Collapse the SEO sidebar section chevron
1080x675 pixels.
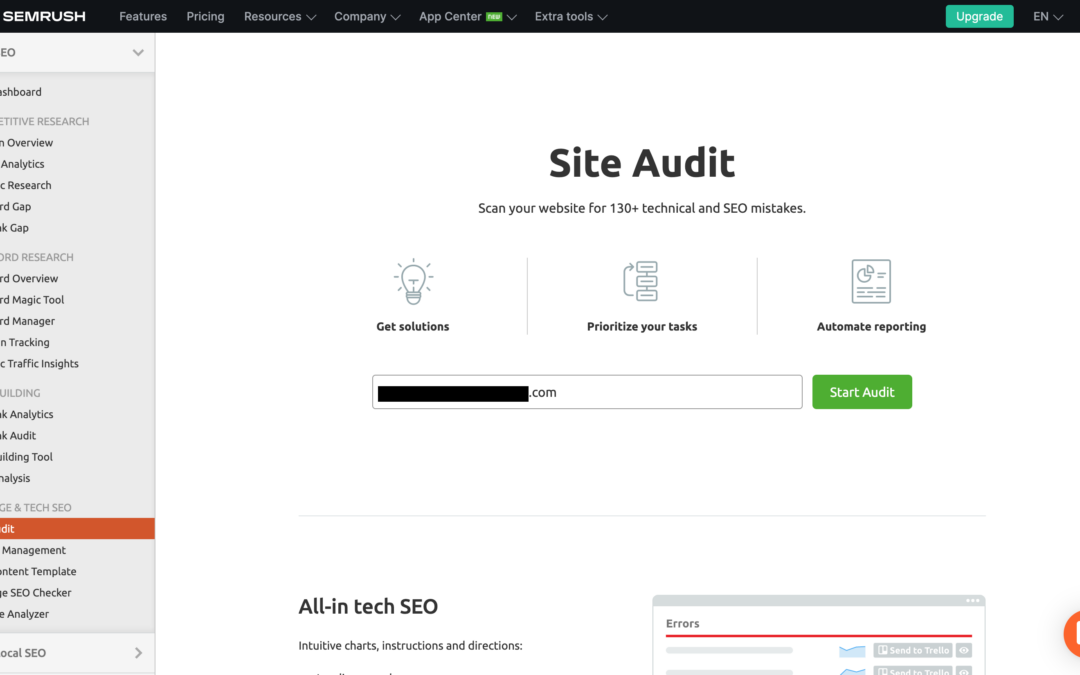point(138,53)
